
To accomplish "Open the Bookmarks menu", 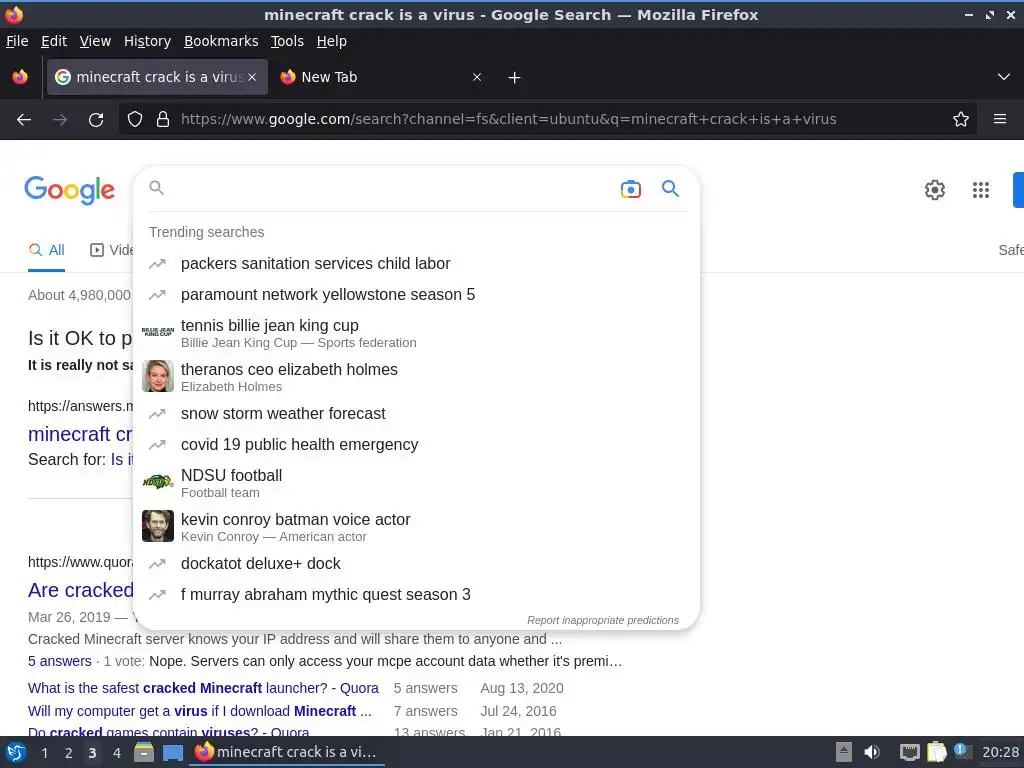I will click(221, 41).
